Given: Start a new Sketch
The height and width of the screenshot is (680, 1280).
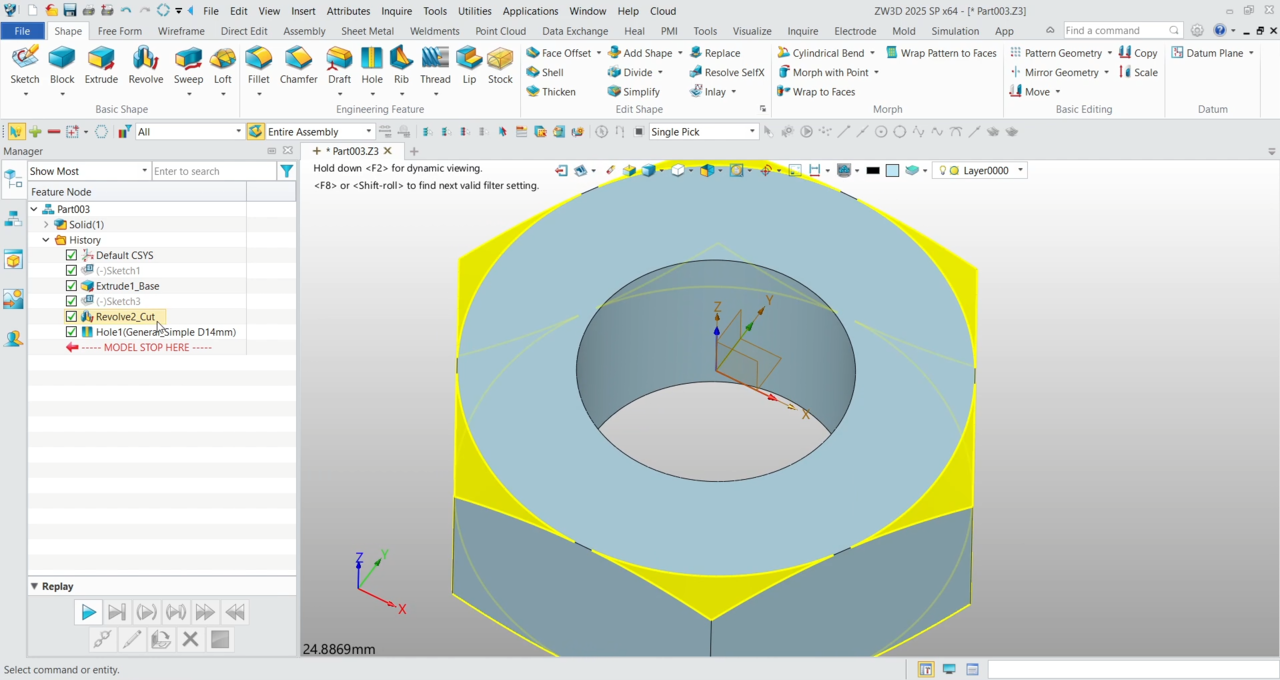Looking at the screenshot, I should coord(25,64).
